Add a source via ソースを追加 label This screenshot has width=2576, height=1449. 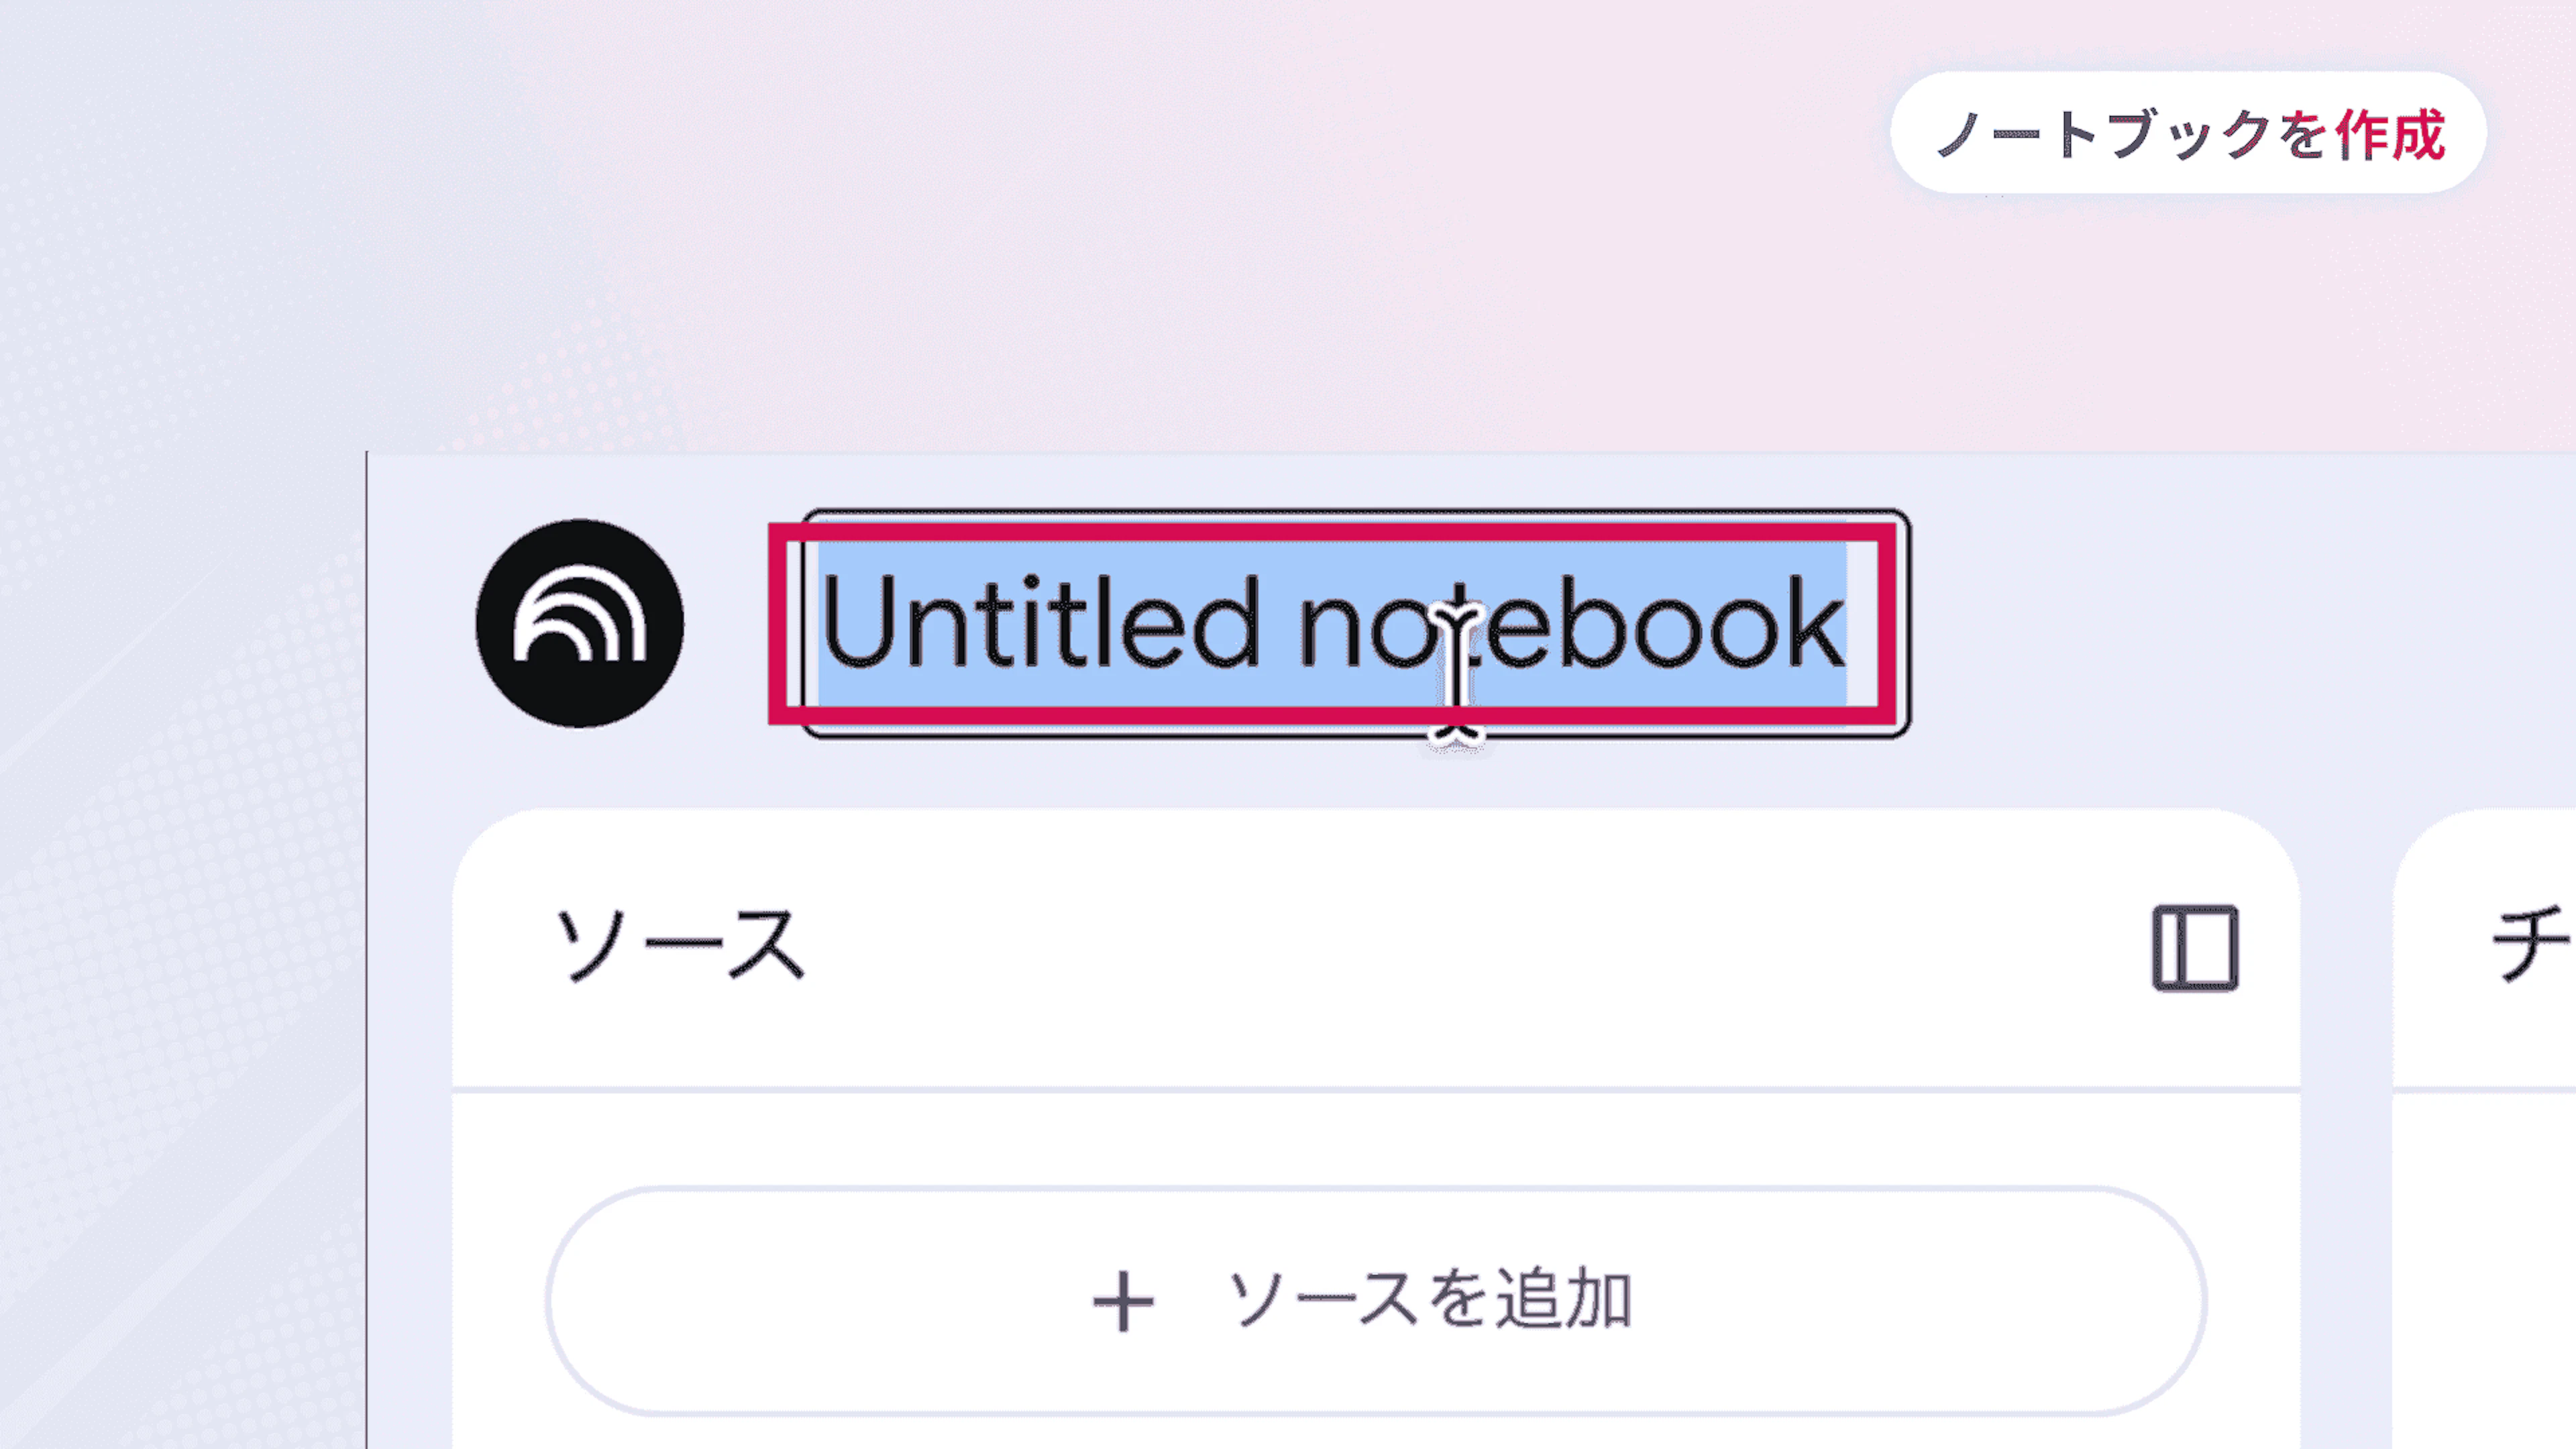tap(1430, 1300)
